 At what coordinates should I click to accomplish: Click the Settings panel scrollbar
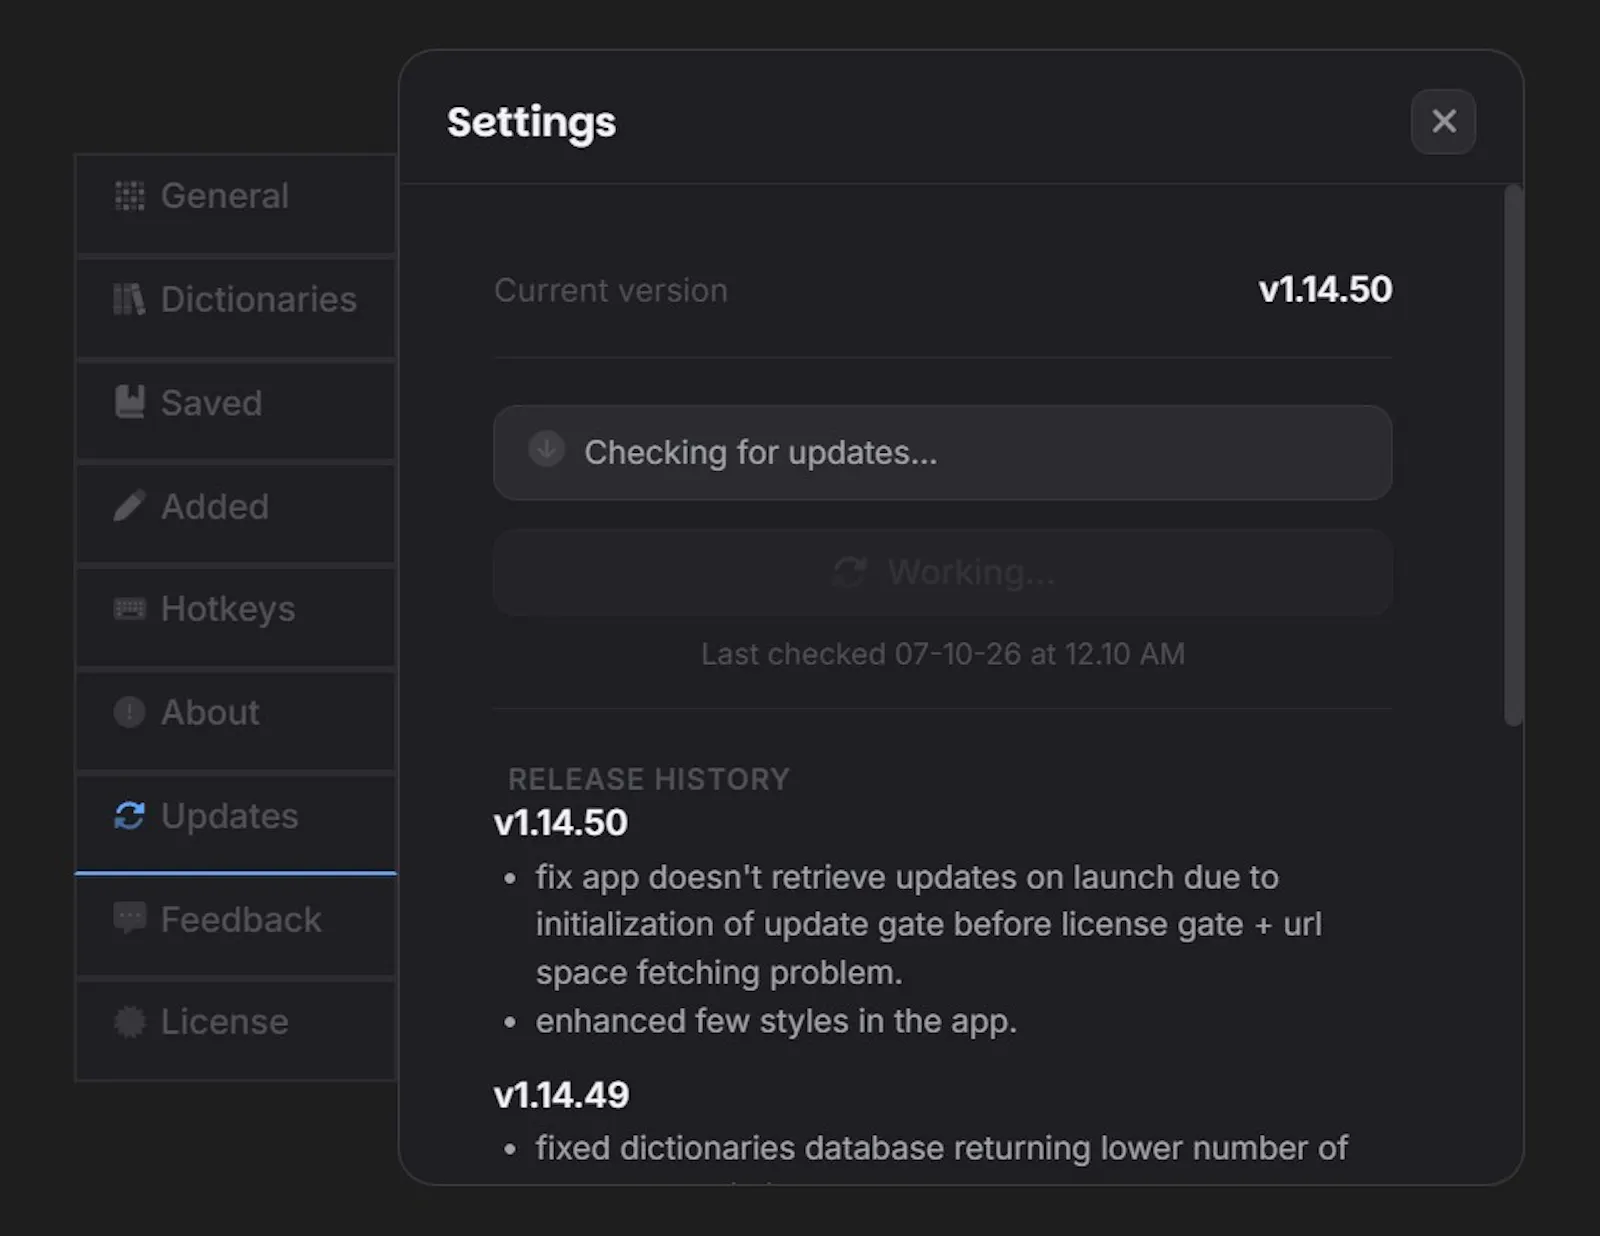pyautogui.click(x=1514, y=455)
